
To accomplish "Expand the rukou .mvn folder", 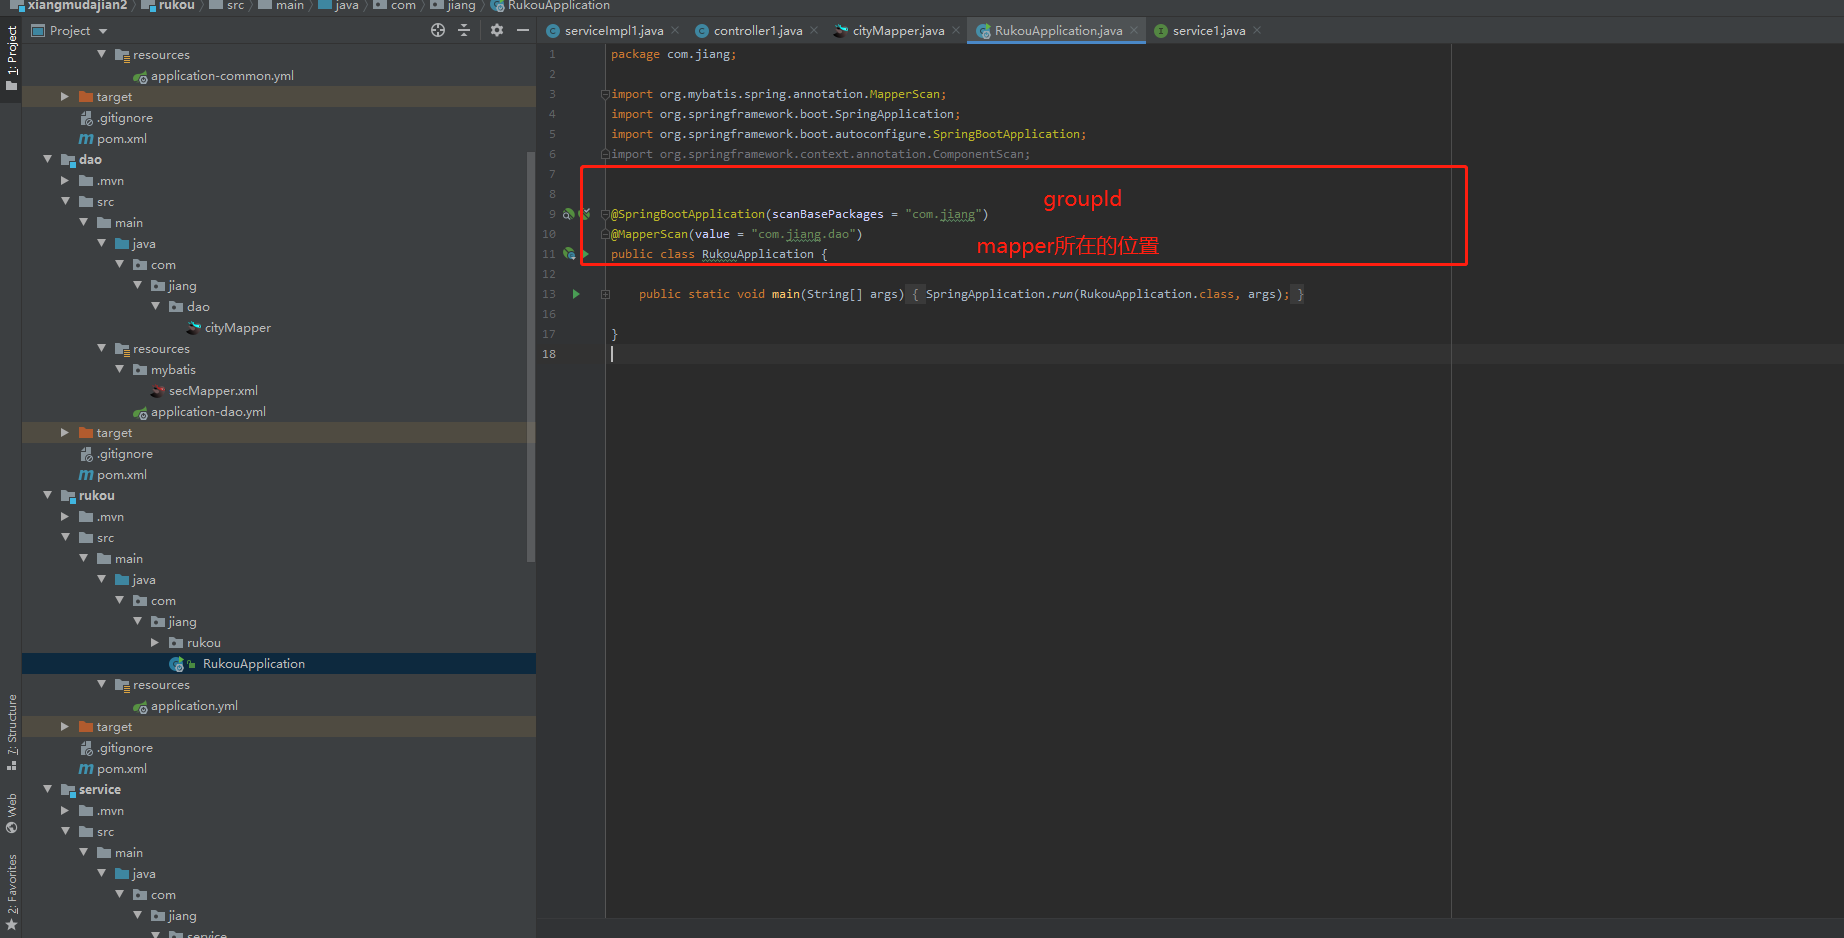I will pos(65,516).
